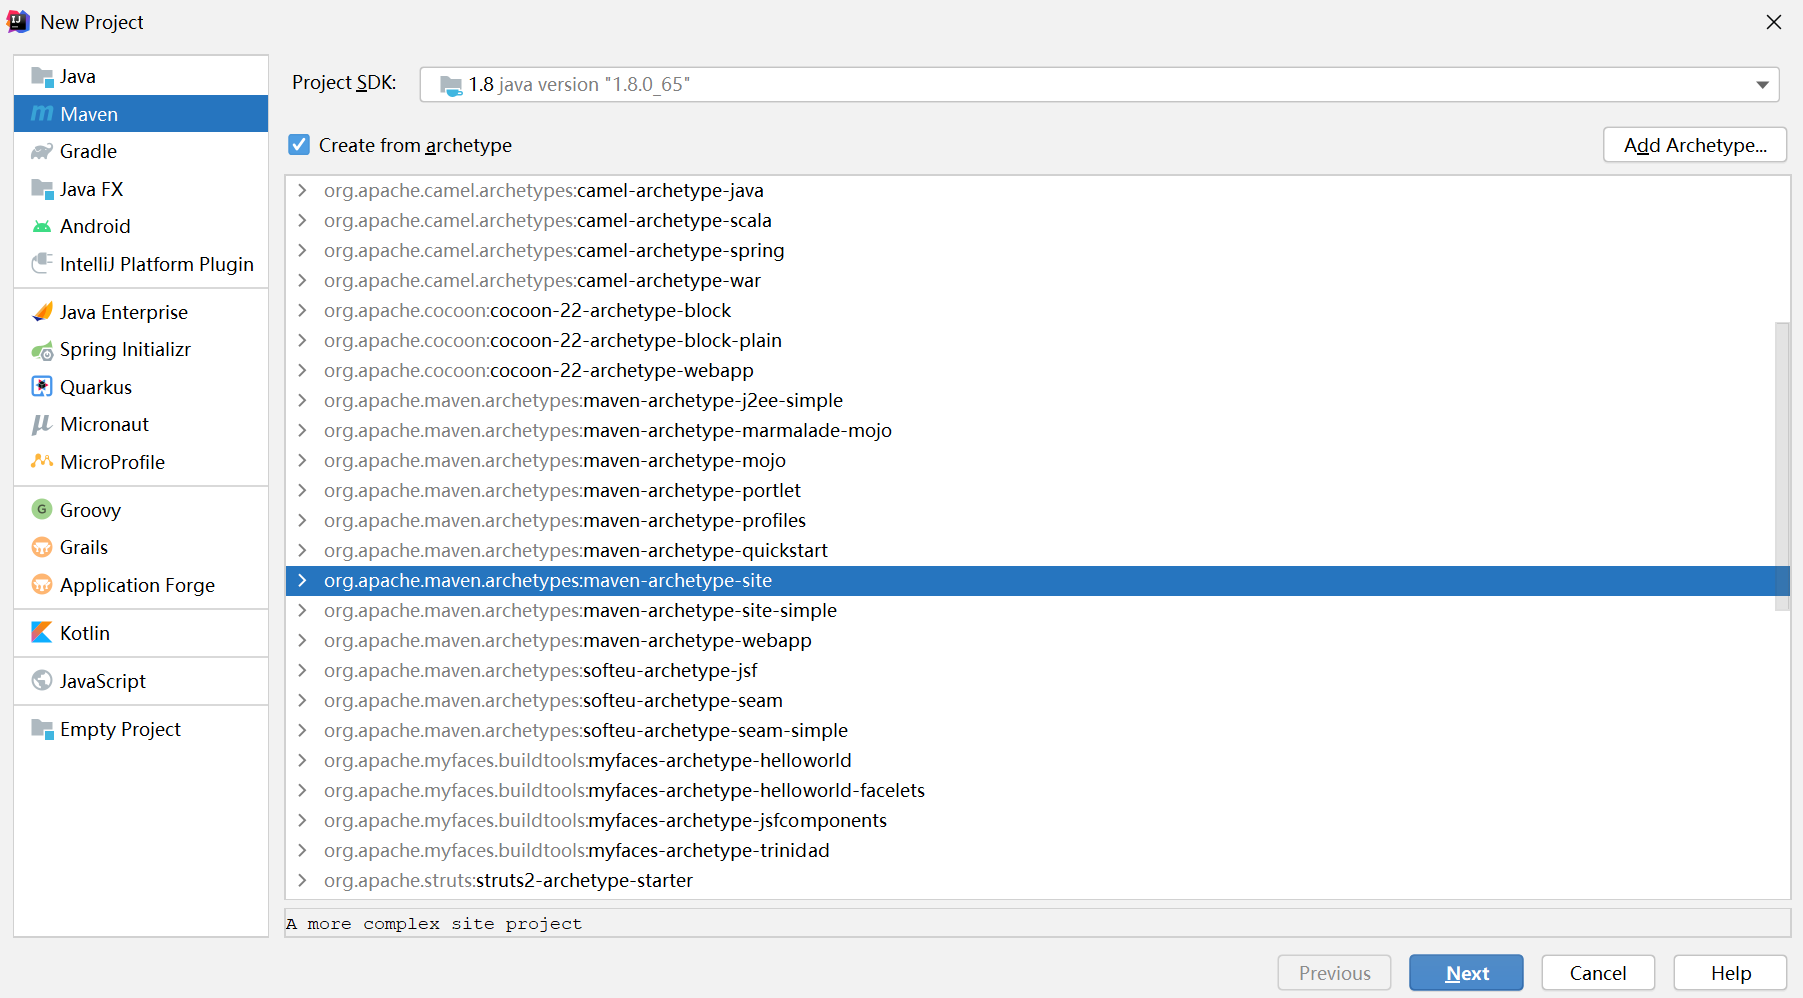Select Java Enterprise project type
Screen dimensions: 1803x998
141,312
